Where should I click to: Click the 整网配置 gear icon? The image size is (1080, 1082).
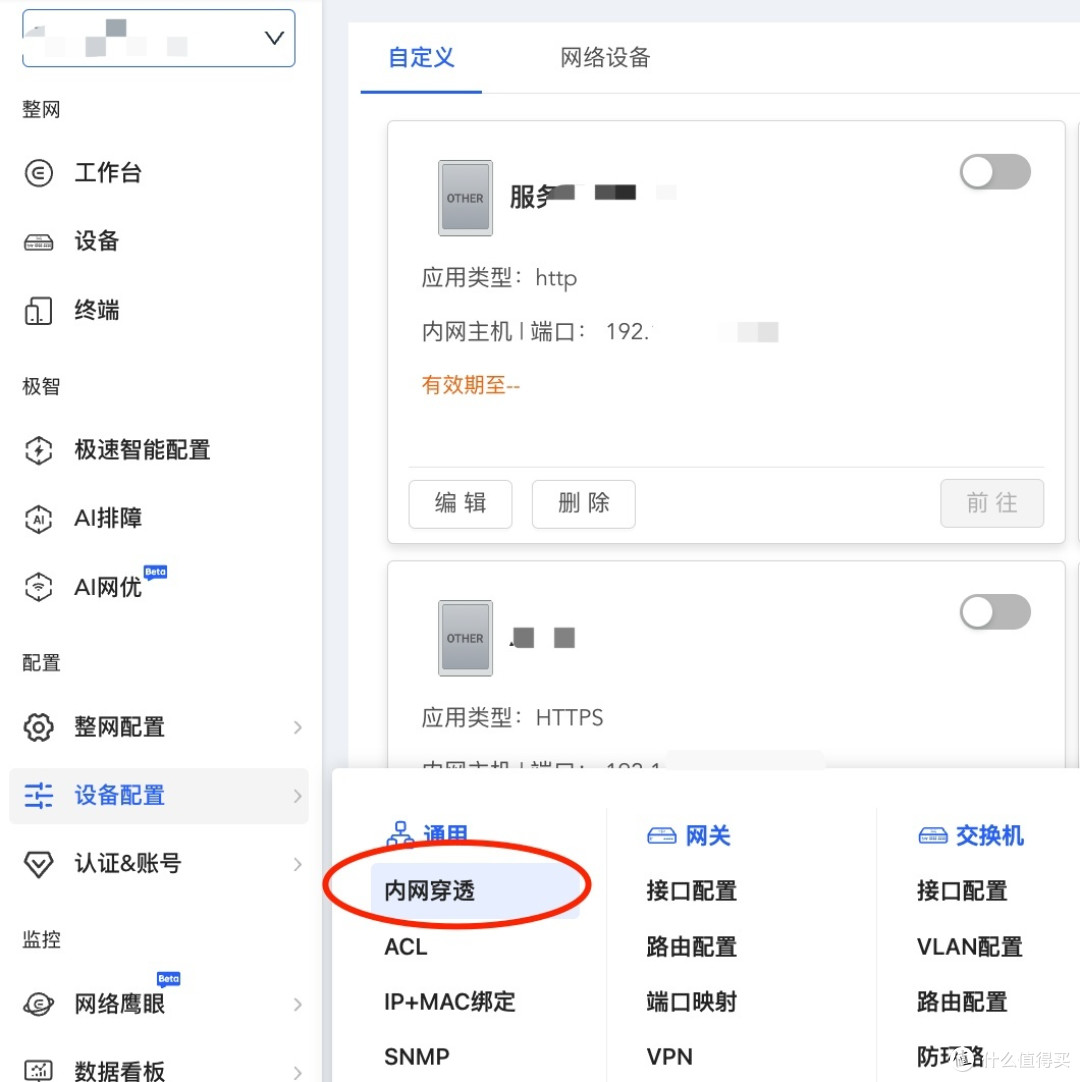point(39,727)
